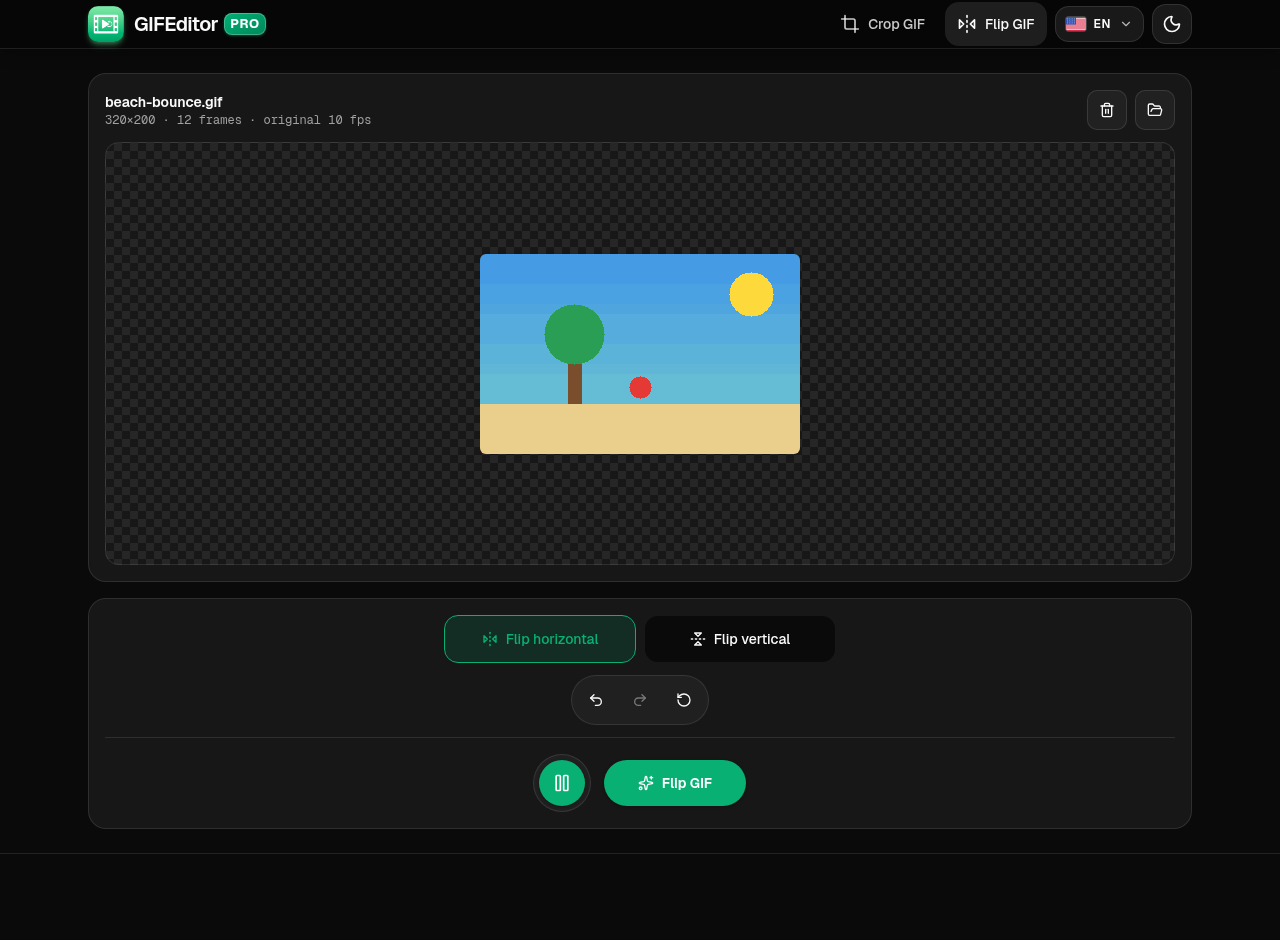
Task: Toggle dark mode with moon icon
Action: (1172, 24)
